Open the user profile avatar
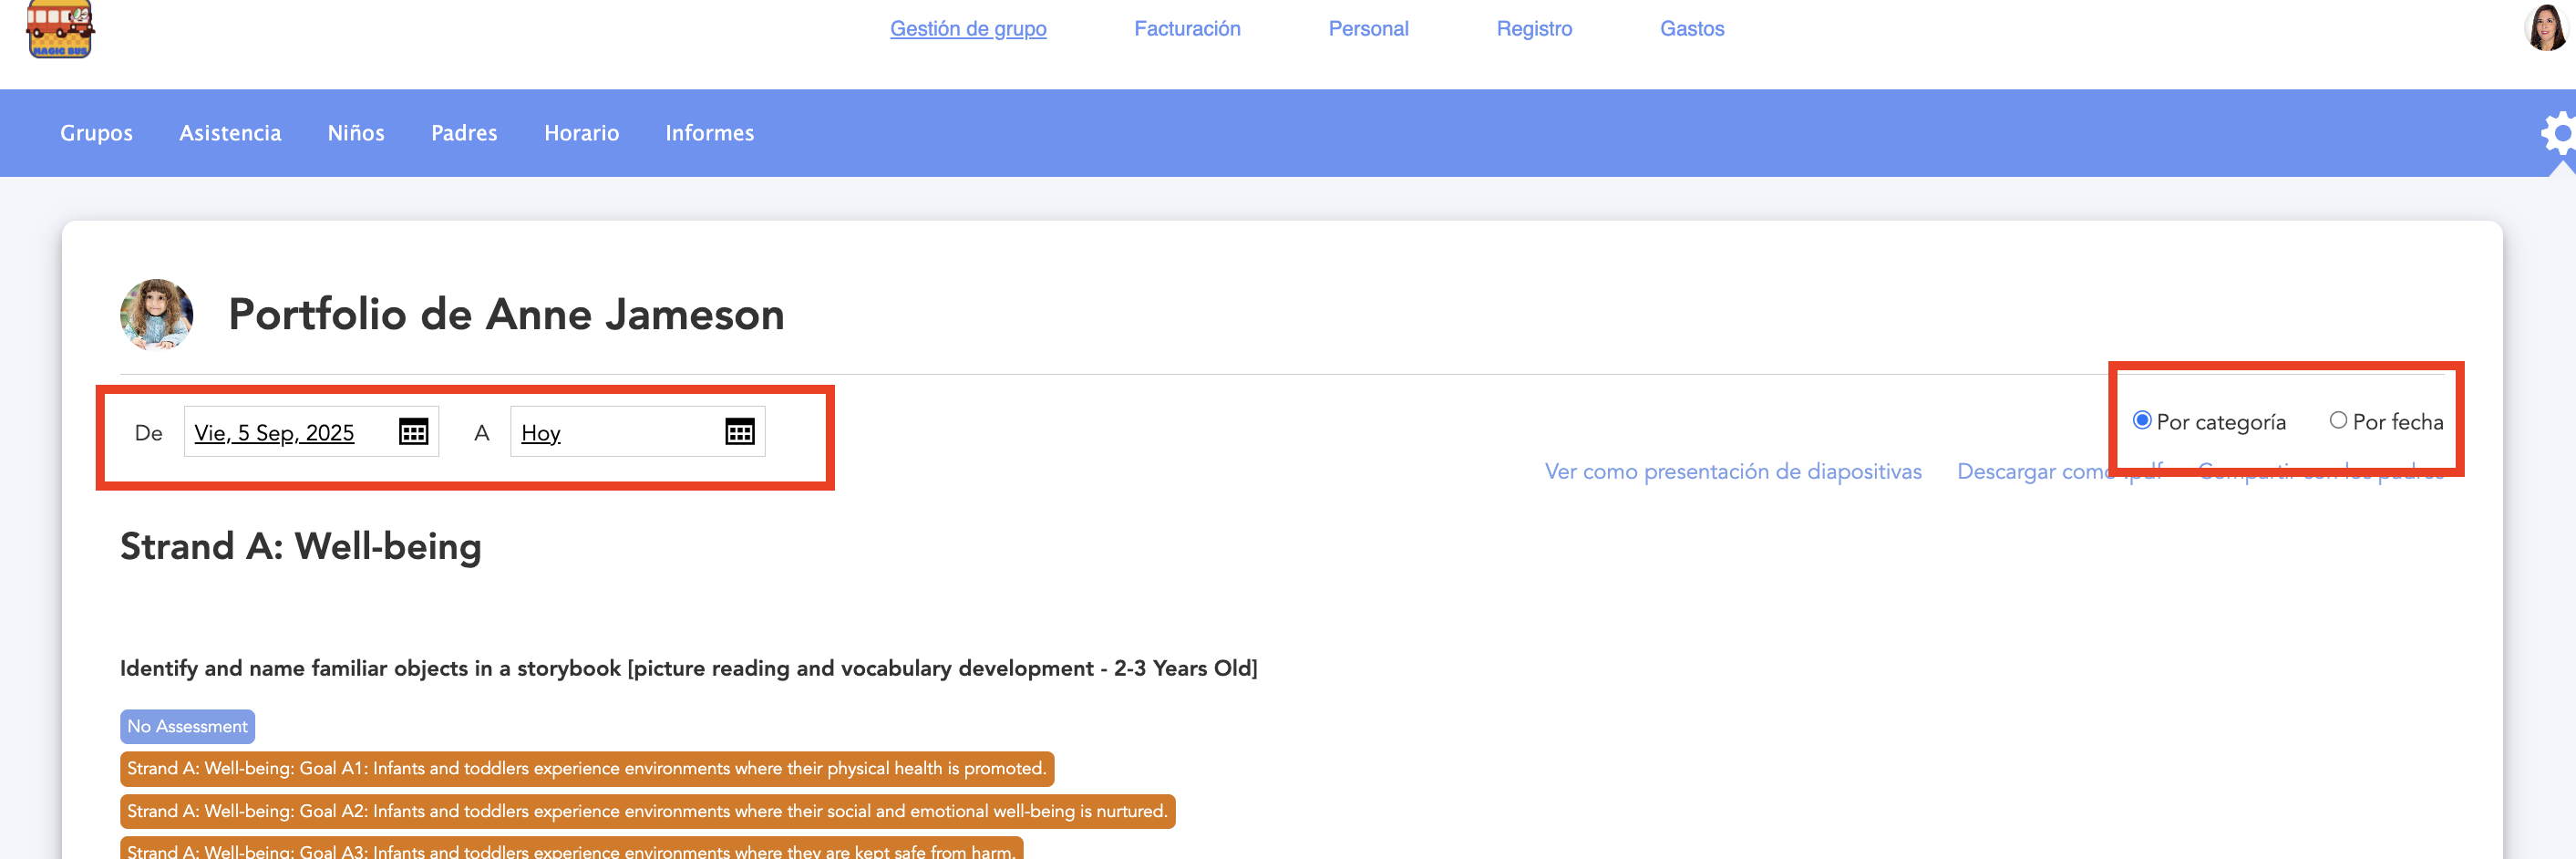The height and width of the screenshot is (859, 2576). coord(2546,27)
